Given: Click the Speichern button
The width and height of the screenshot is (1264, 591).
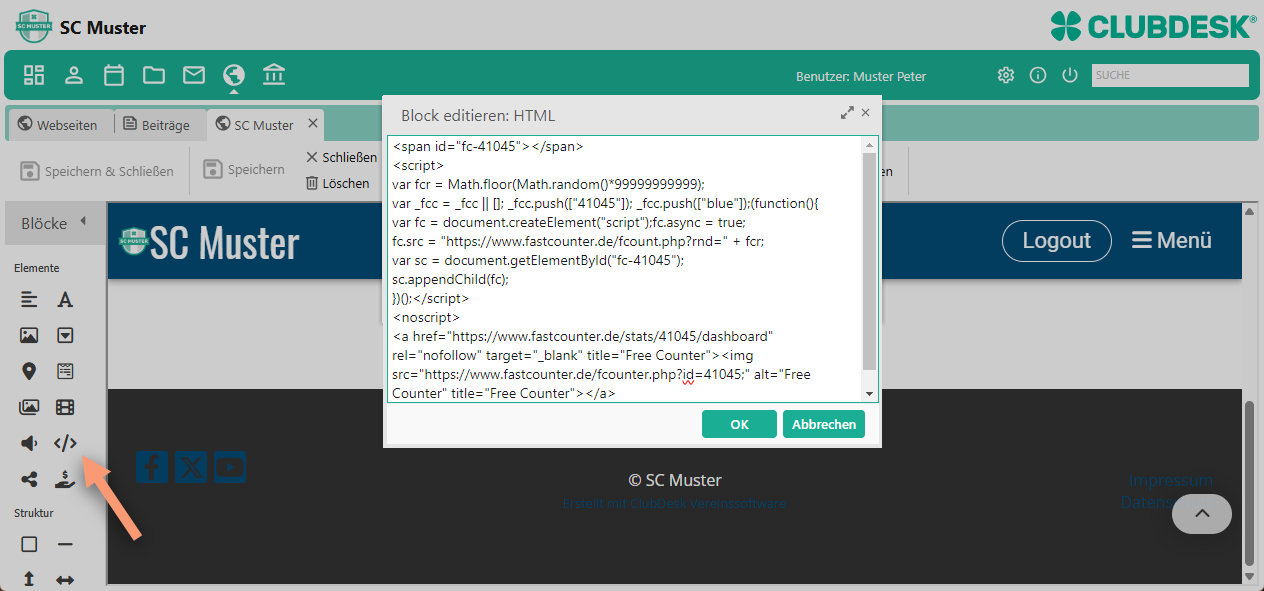Looking at the screenshot, I should click(x=245, y=170).
